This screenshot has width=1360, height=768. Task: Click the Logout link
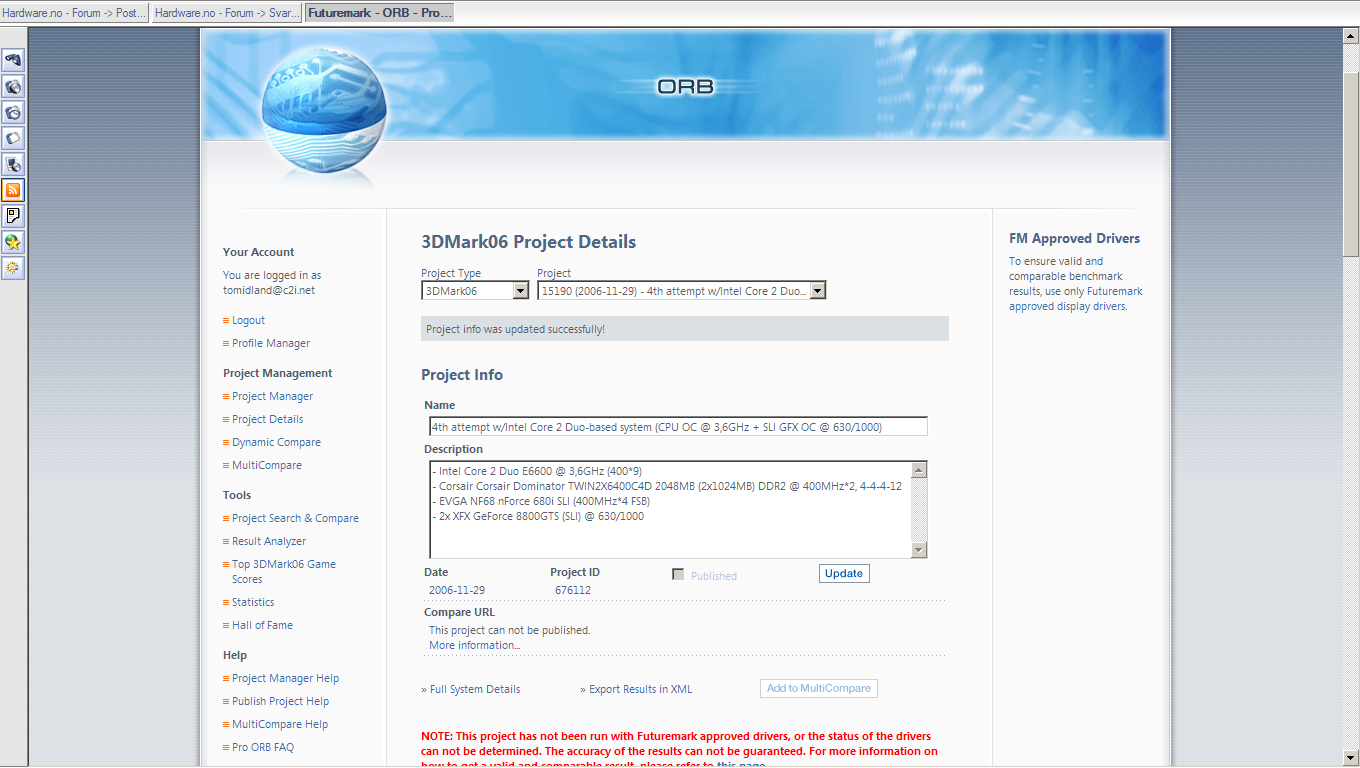[248, 321]
